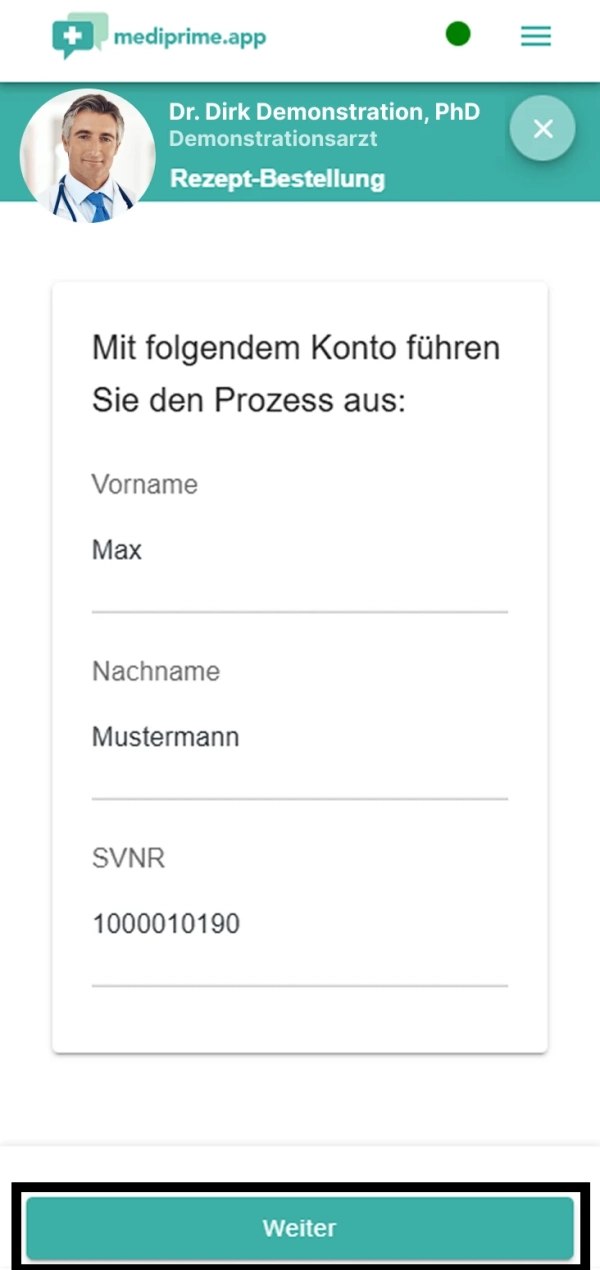Click the mediprime.app wordmark text
The height and width of the screenshot is (1270, 600).
click(190, 38)
